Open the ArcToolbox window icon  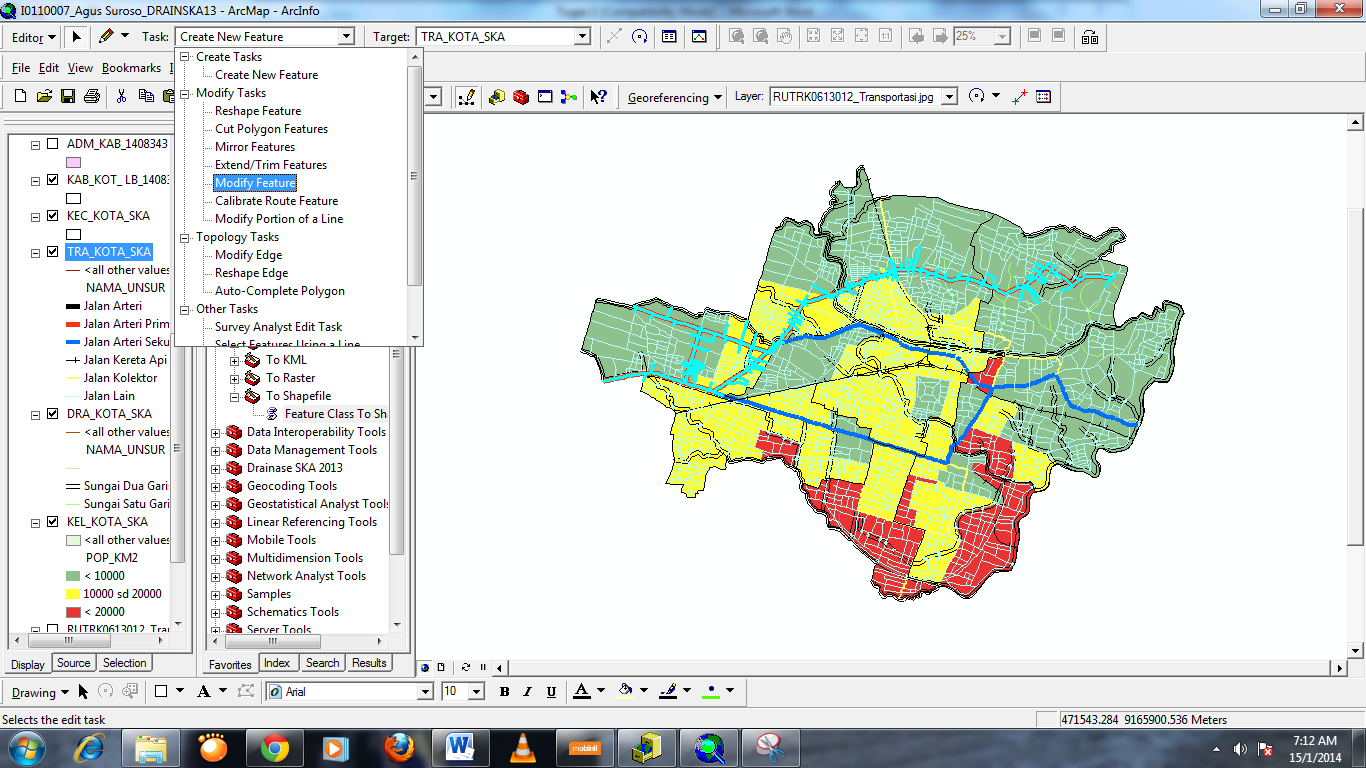(x=520, y=97)
